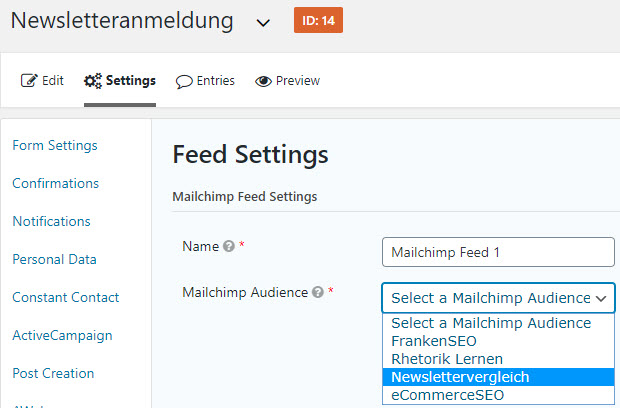Open Constant Contact feed settings
Viewport: 620px width, 408px height.
pos(66,297)
